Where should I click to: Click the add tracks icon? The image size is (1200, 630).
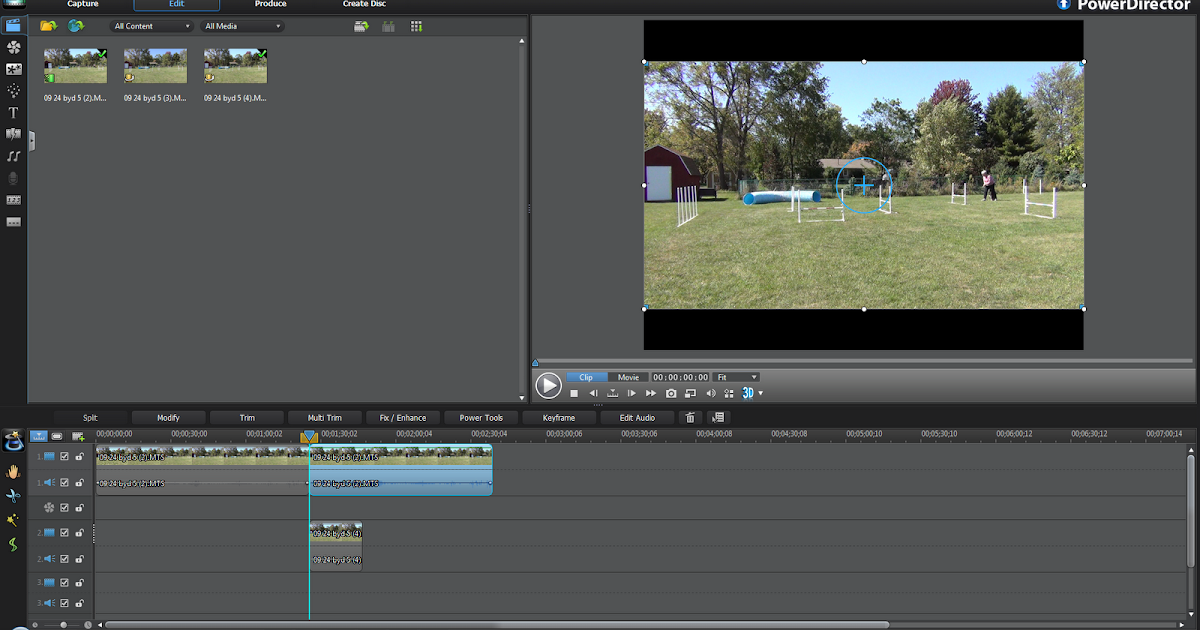(78, 436)
